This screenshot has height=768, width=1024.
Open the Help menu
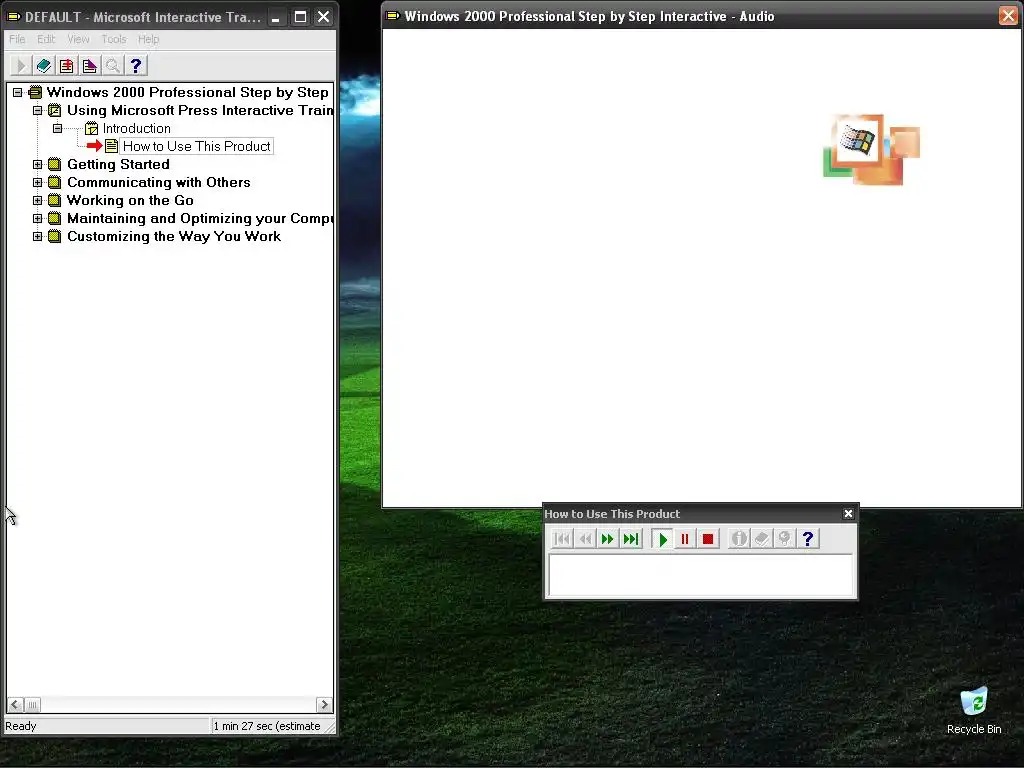click(x=148, y=39)
